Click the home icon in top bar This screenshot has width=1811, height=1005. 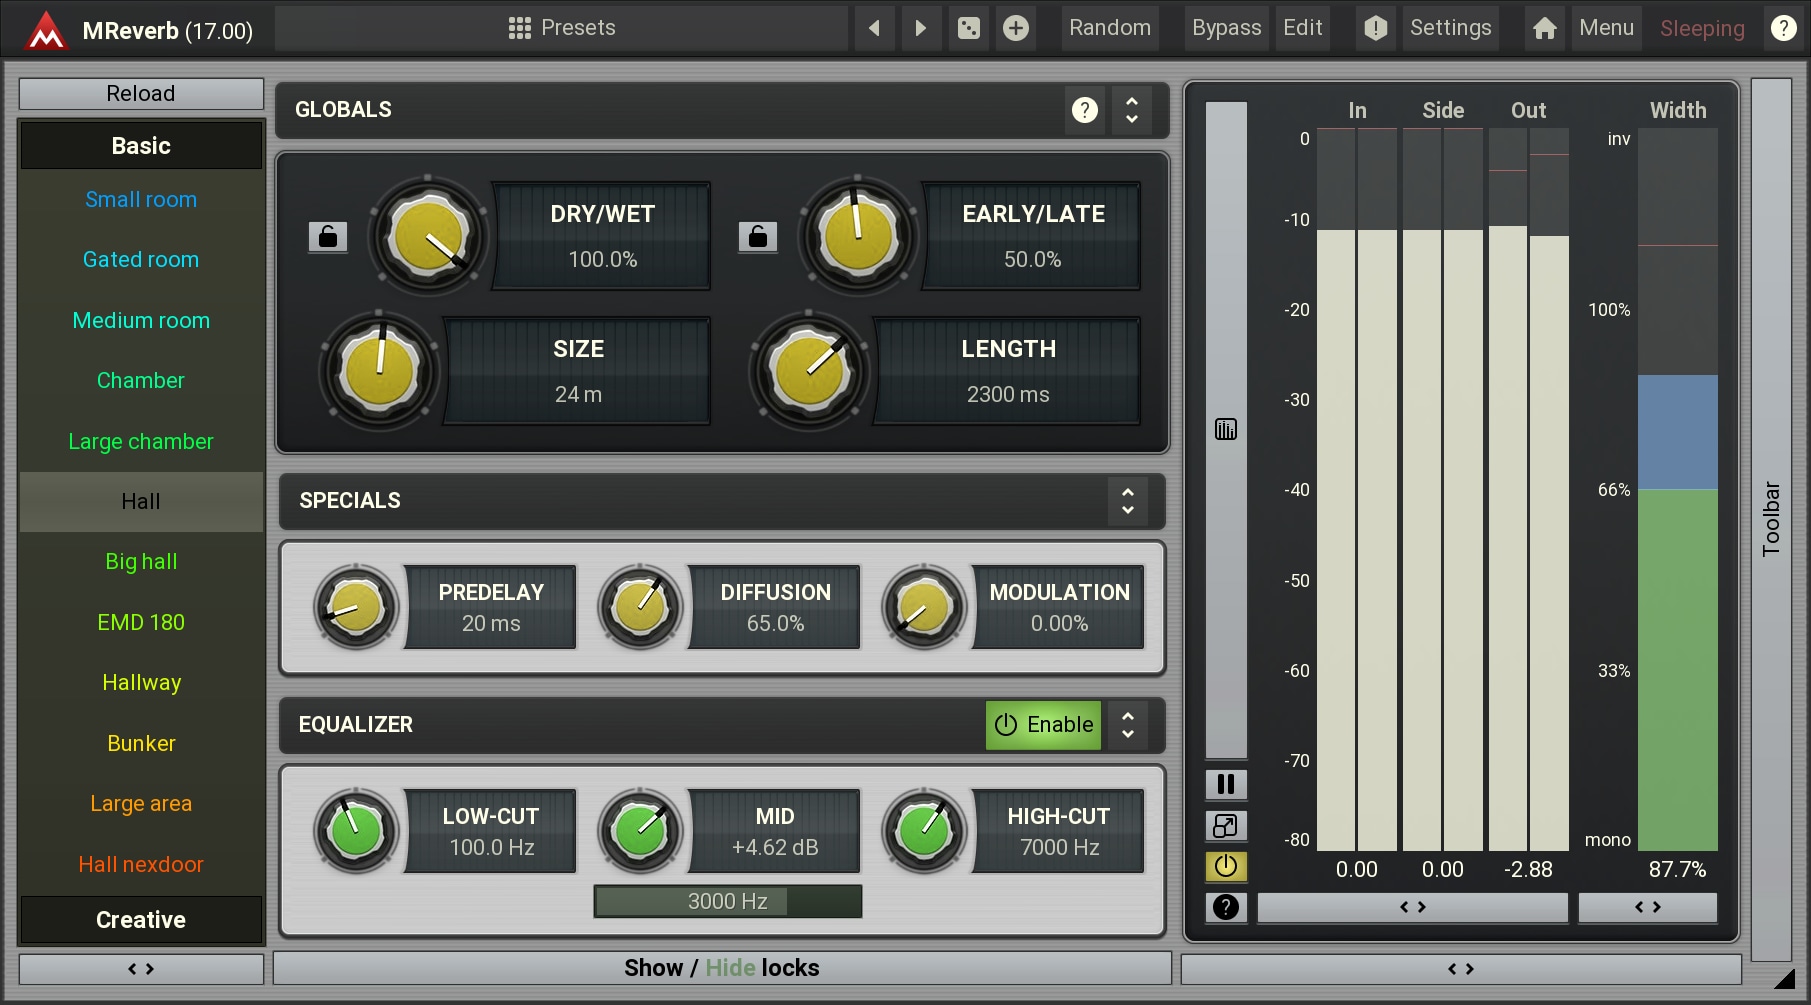[1544, 28]
